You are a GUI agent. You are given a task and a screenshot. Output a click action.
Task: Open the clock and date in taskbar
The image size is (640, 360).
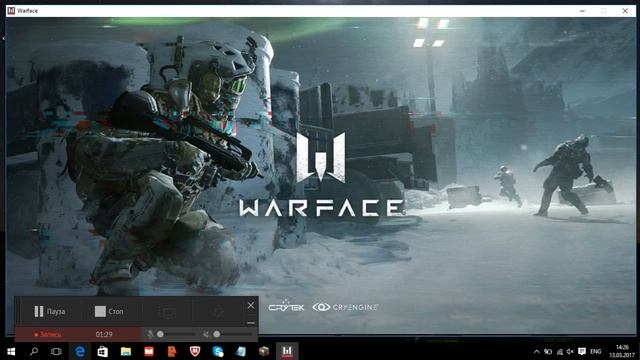pyautogui.click(x=622, y=351)
